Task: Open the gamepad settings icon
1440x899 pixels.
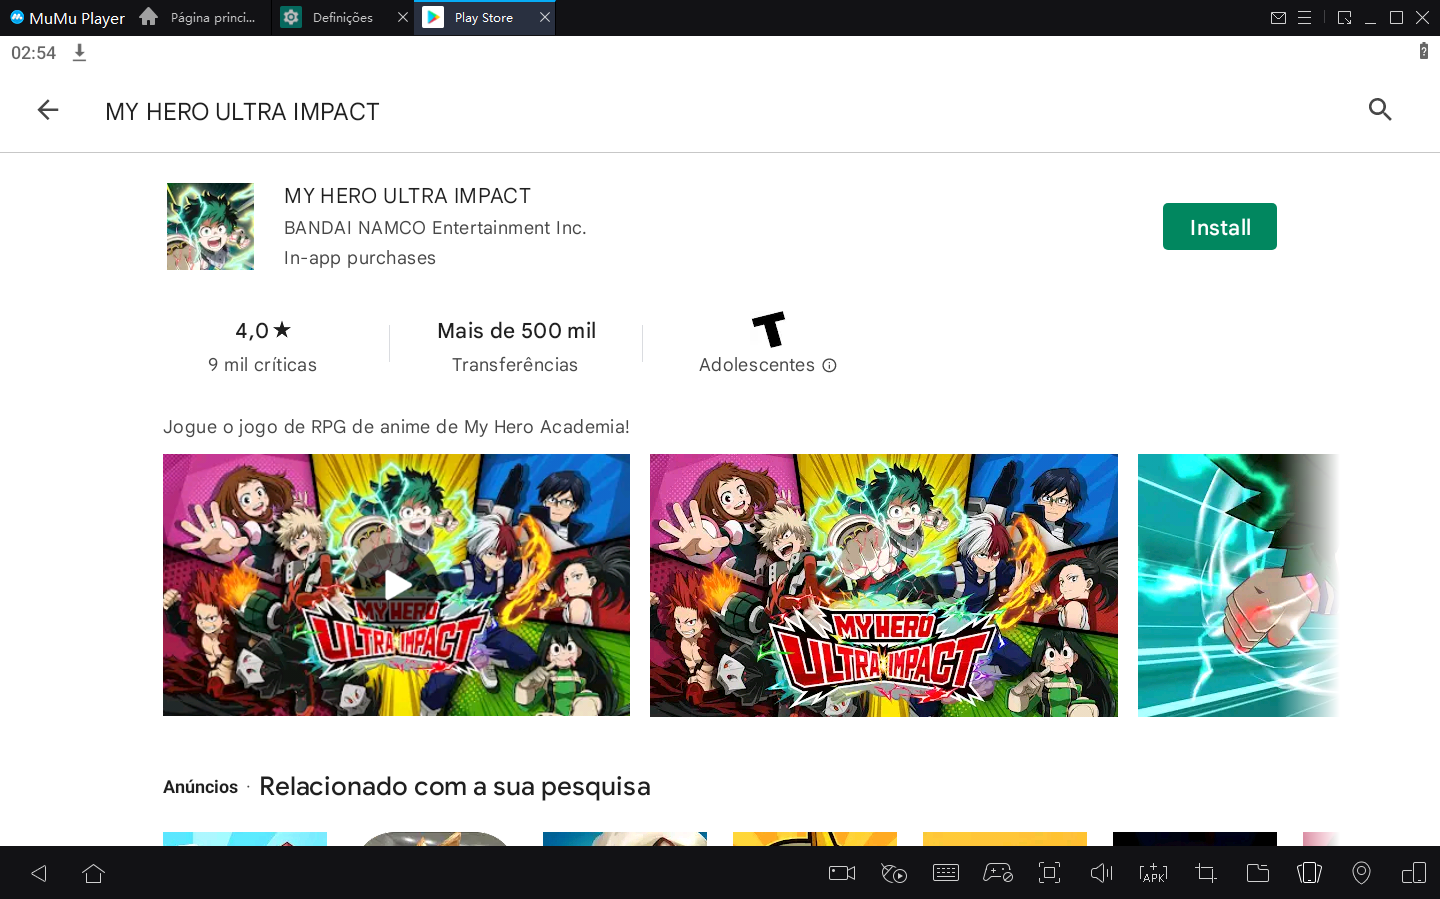Action: 998,873
